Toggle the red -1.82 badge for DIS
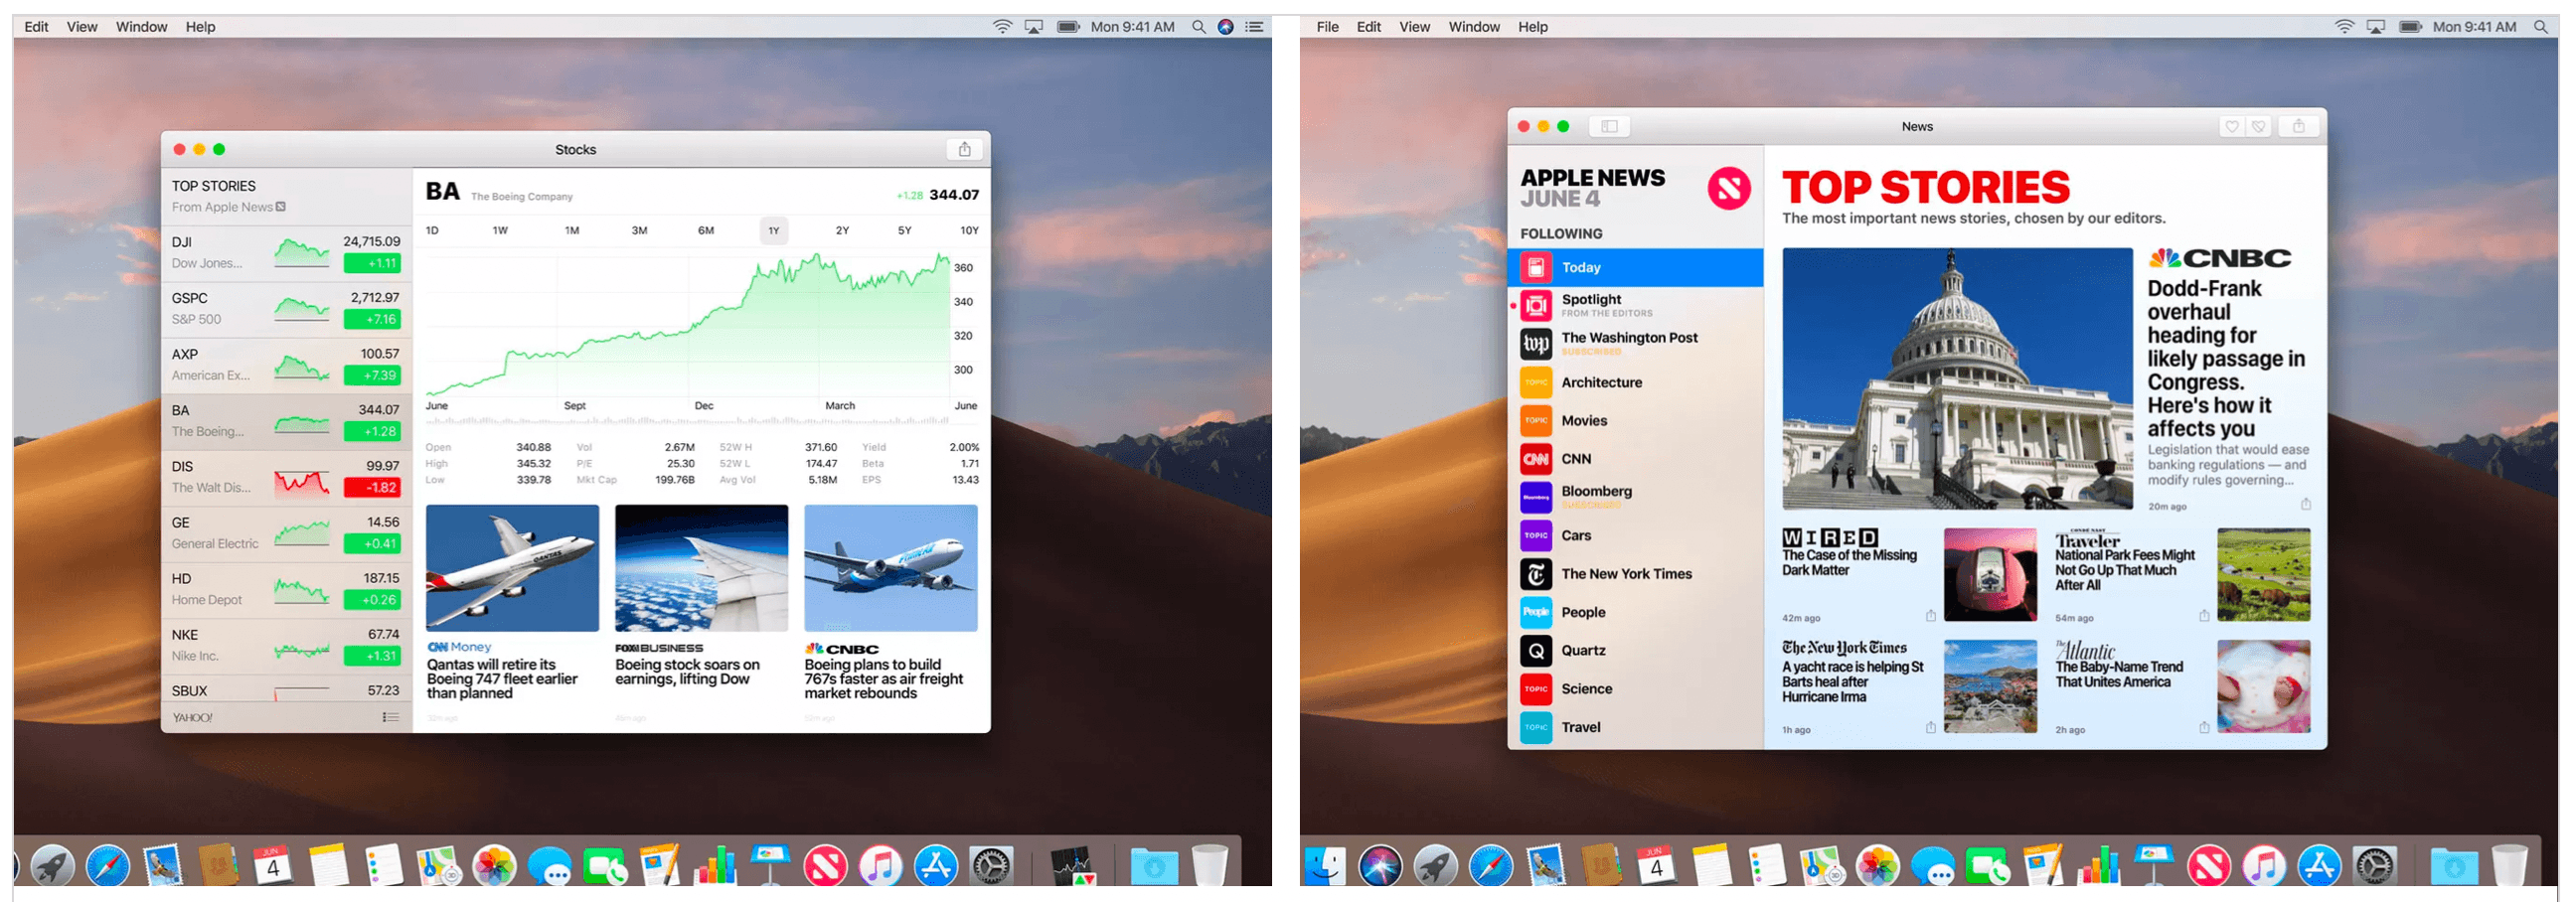The image size is (2576, 902). [x=372, y=487]
